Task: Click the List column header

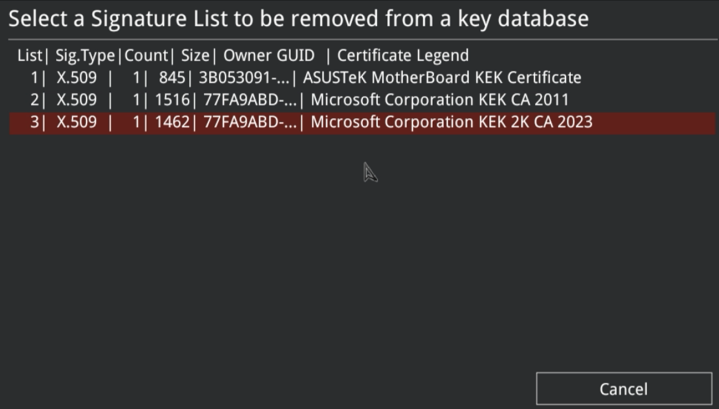Action: pyautogui.click(x=30, y=55)
